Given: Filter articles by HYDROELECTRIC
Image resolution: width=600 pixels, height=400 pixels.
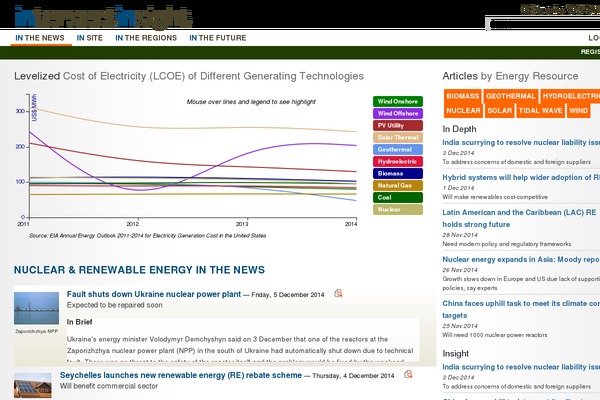Looking at the screenshot, I should coord(570,96).
